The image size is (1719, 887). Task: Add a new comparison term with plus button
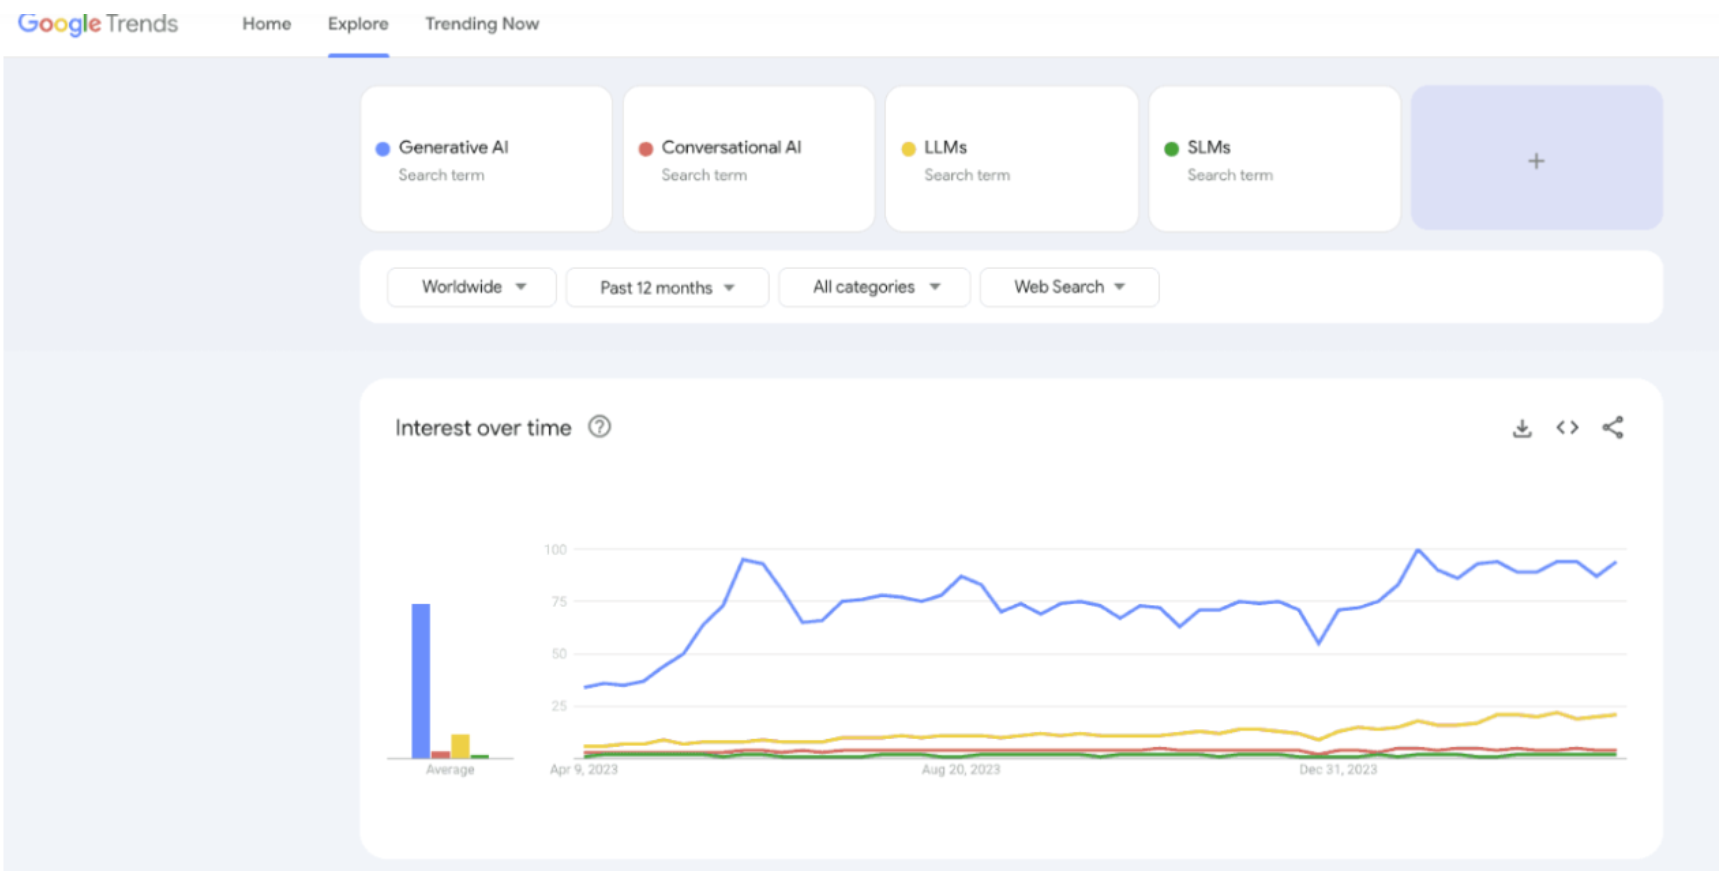[1537, 159]
